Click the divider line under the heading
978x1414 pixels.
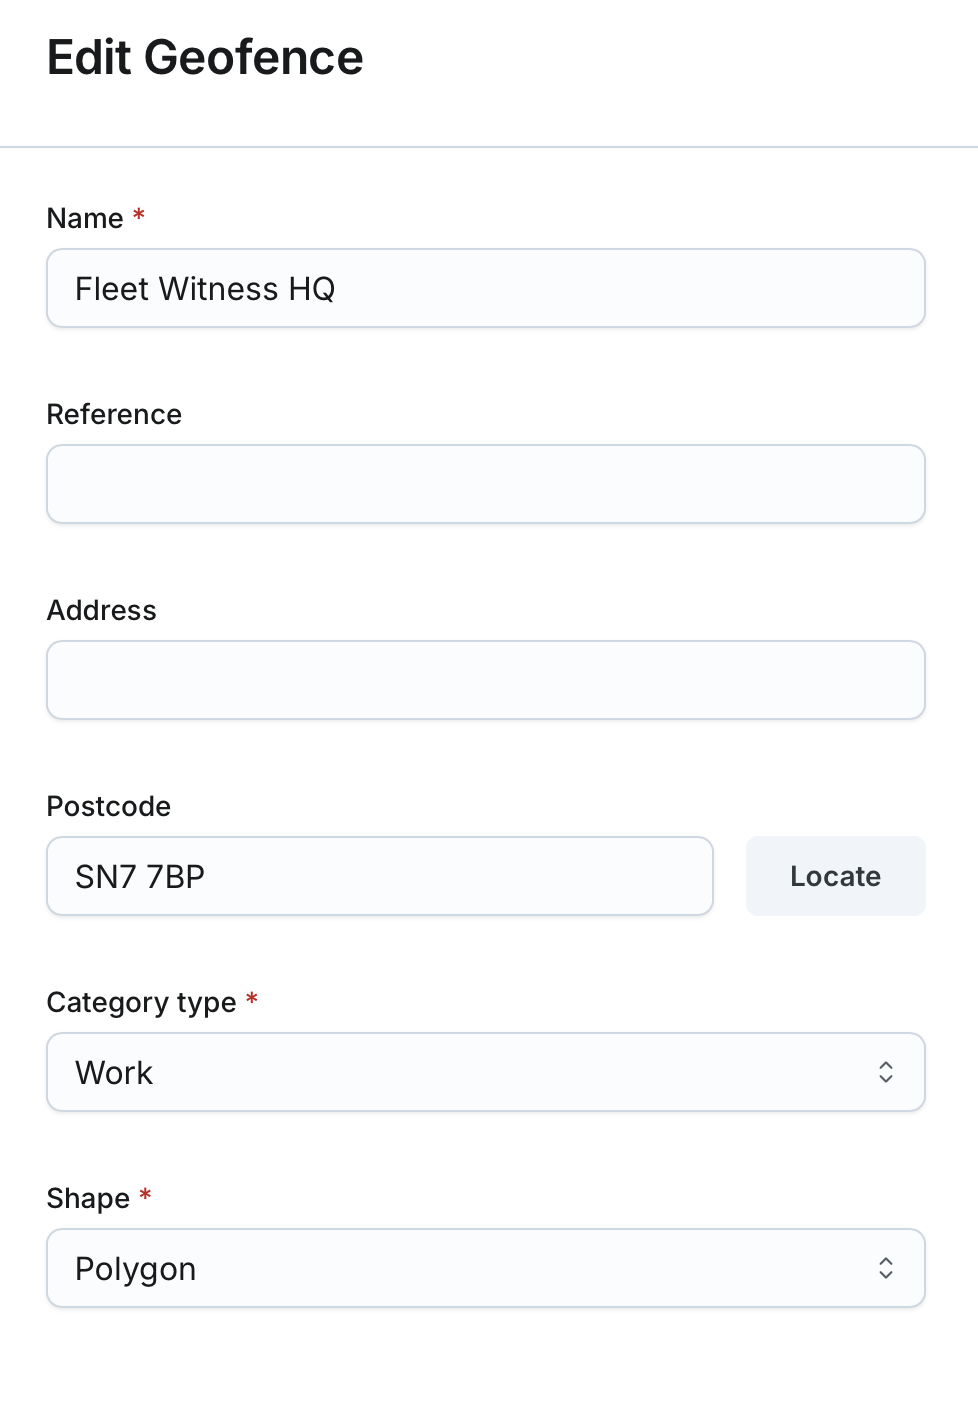[489, 147]
